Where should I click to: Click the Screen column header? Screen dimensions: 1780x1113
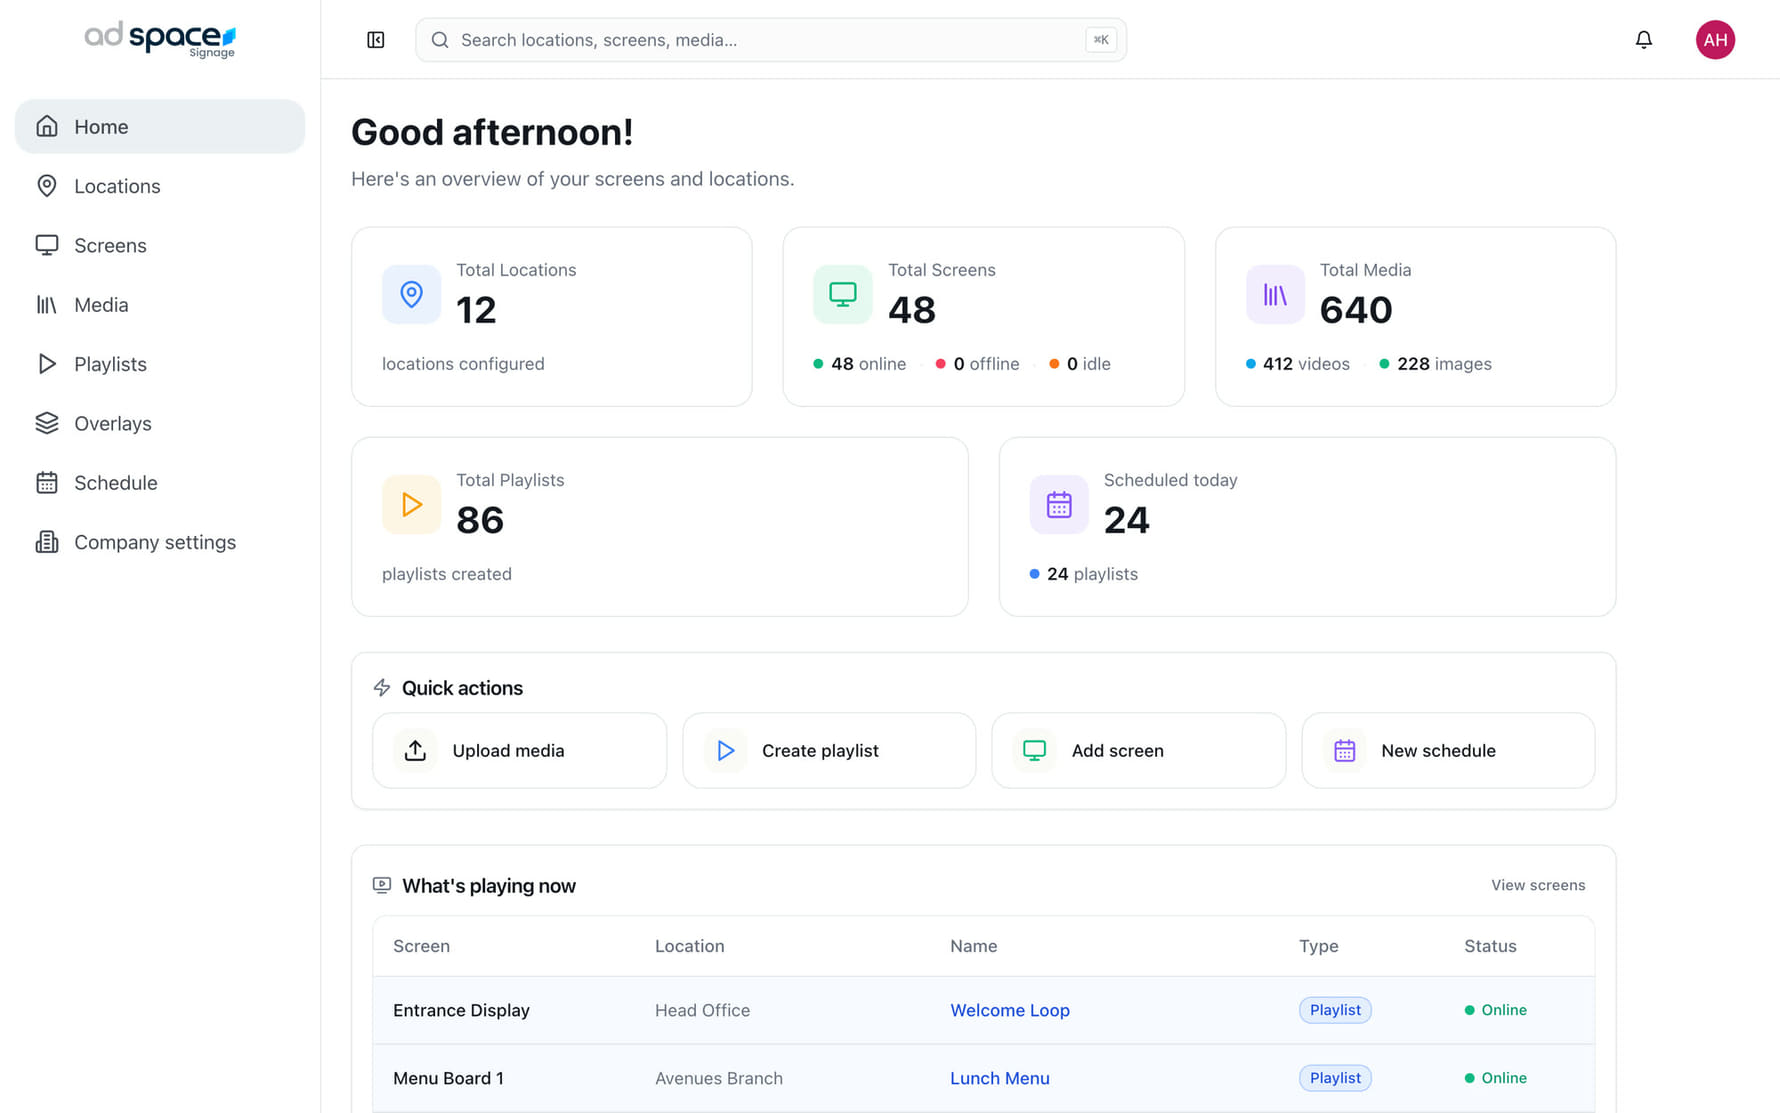pos(421,946)
